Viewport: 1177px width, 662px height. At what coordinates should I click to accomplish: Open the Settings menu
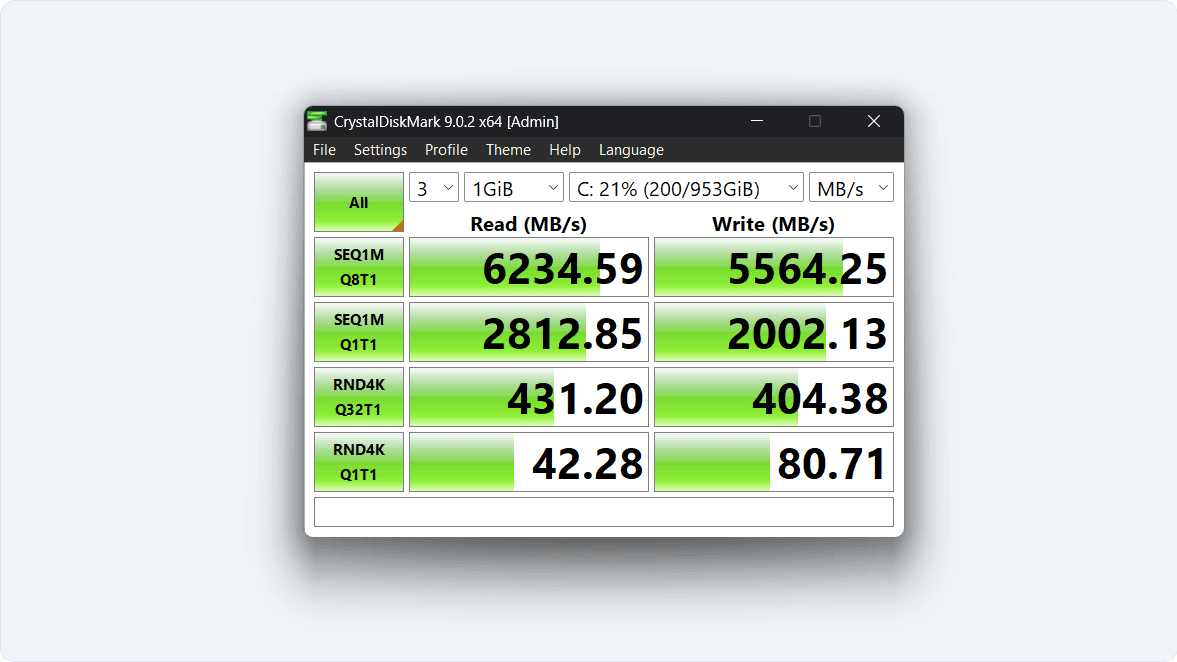click(x=381, y=150)
